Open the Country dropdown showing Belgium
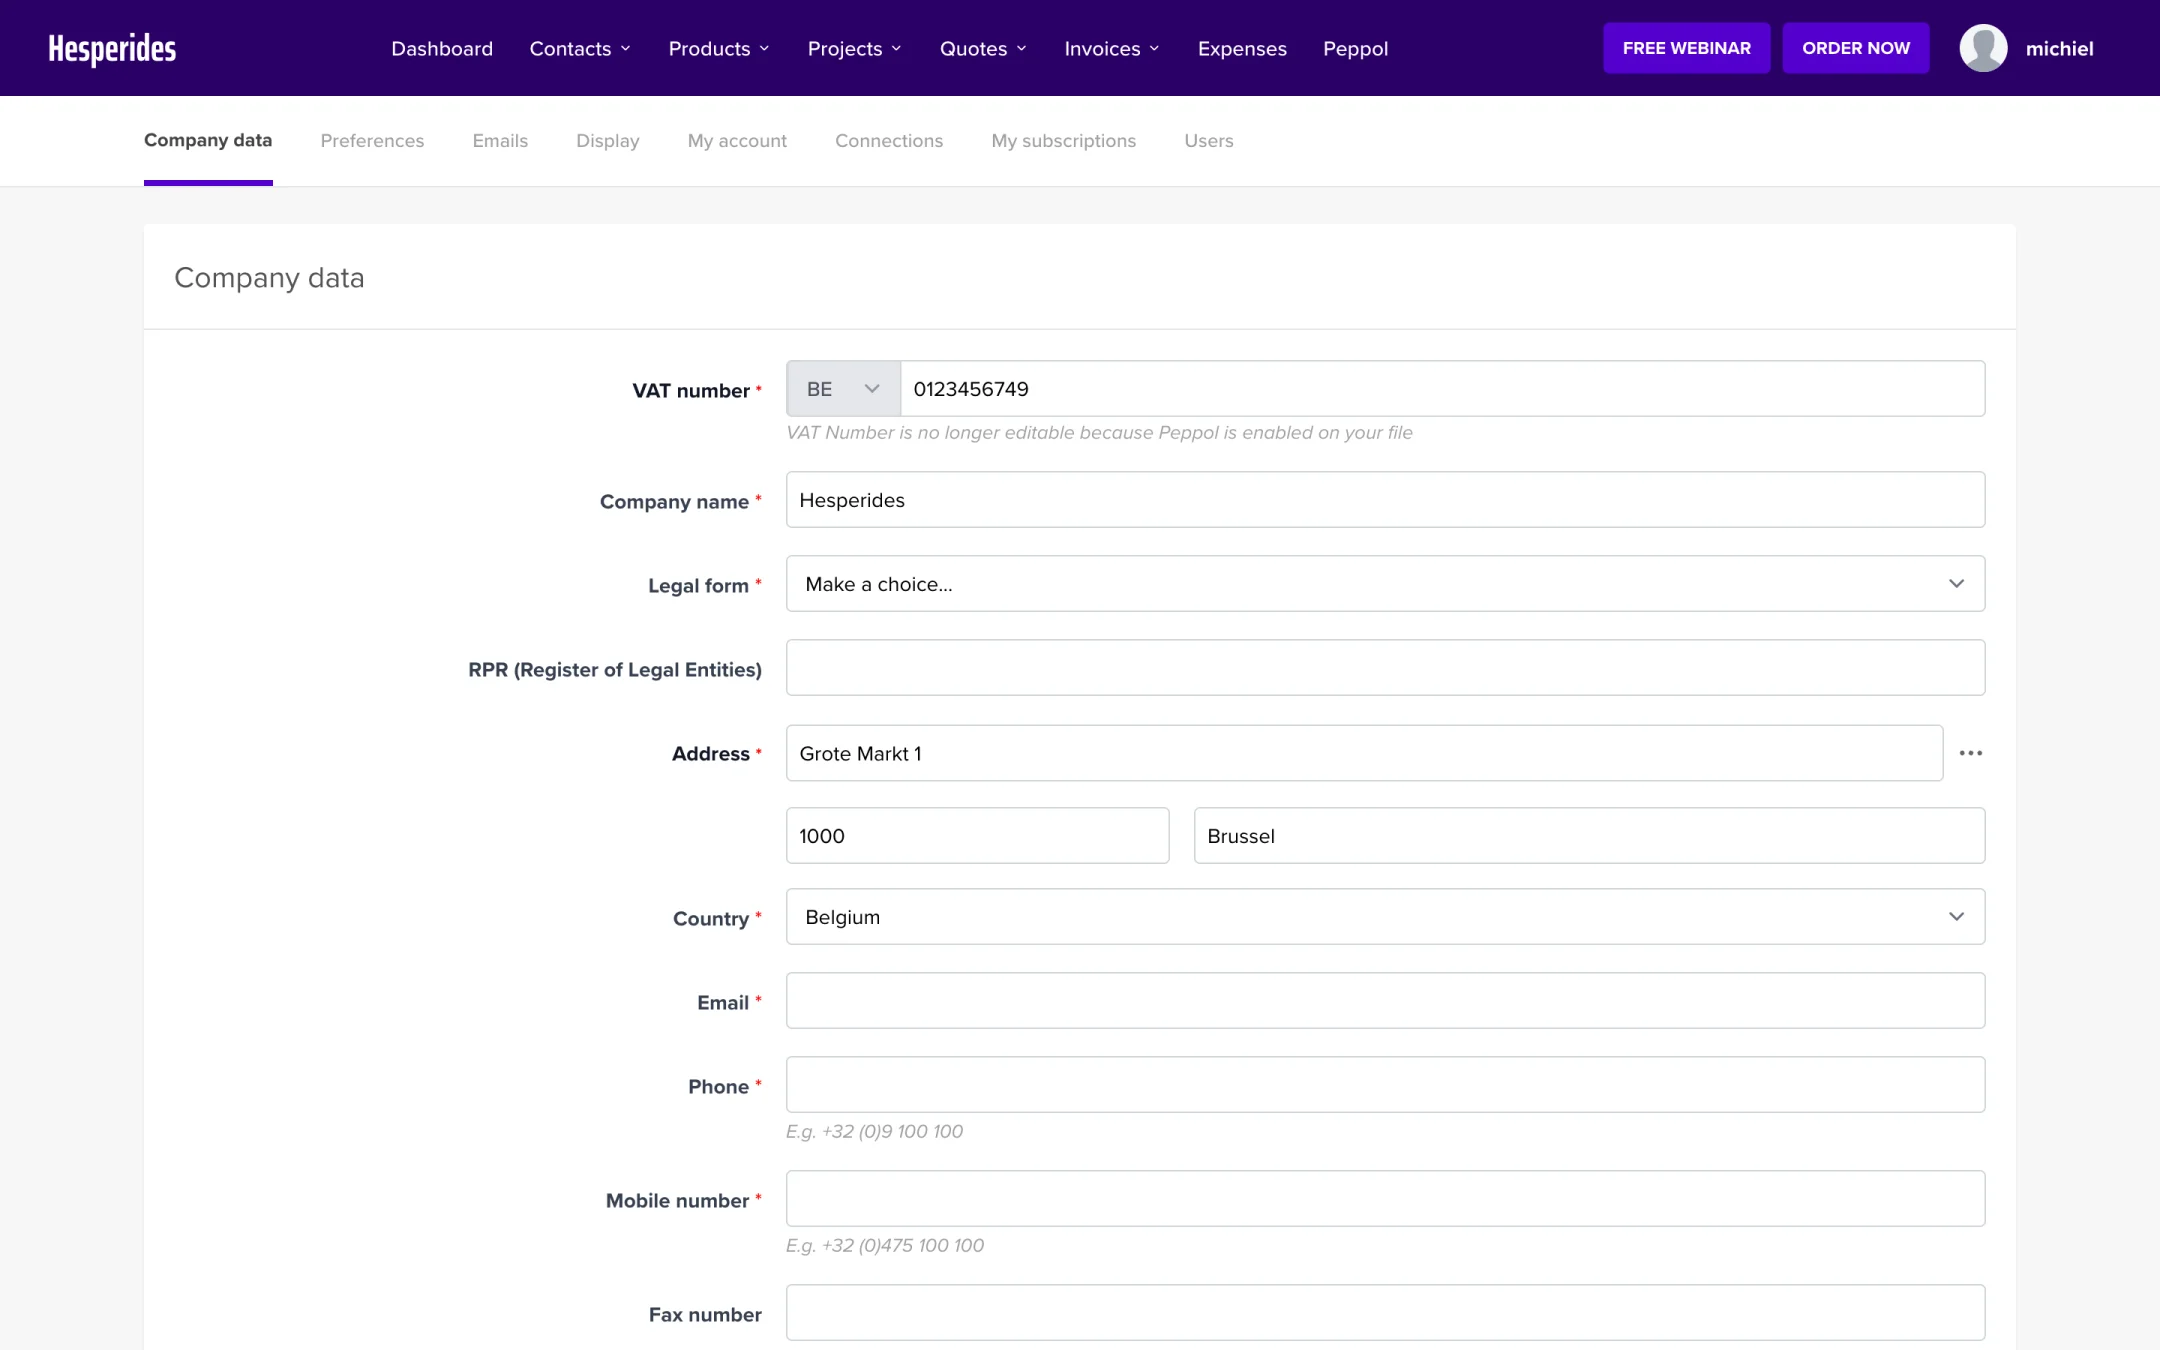Screen dimensions: 2160x1350 click(x=1385, y=917)
